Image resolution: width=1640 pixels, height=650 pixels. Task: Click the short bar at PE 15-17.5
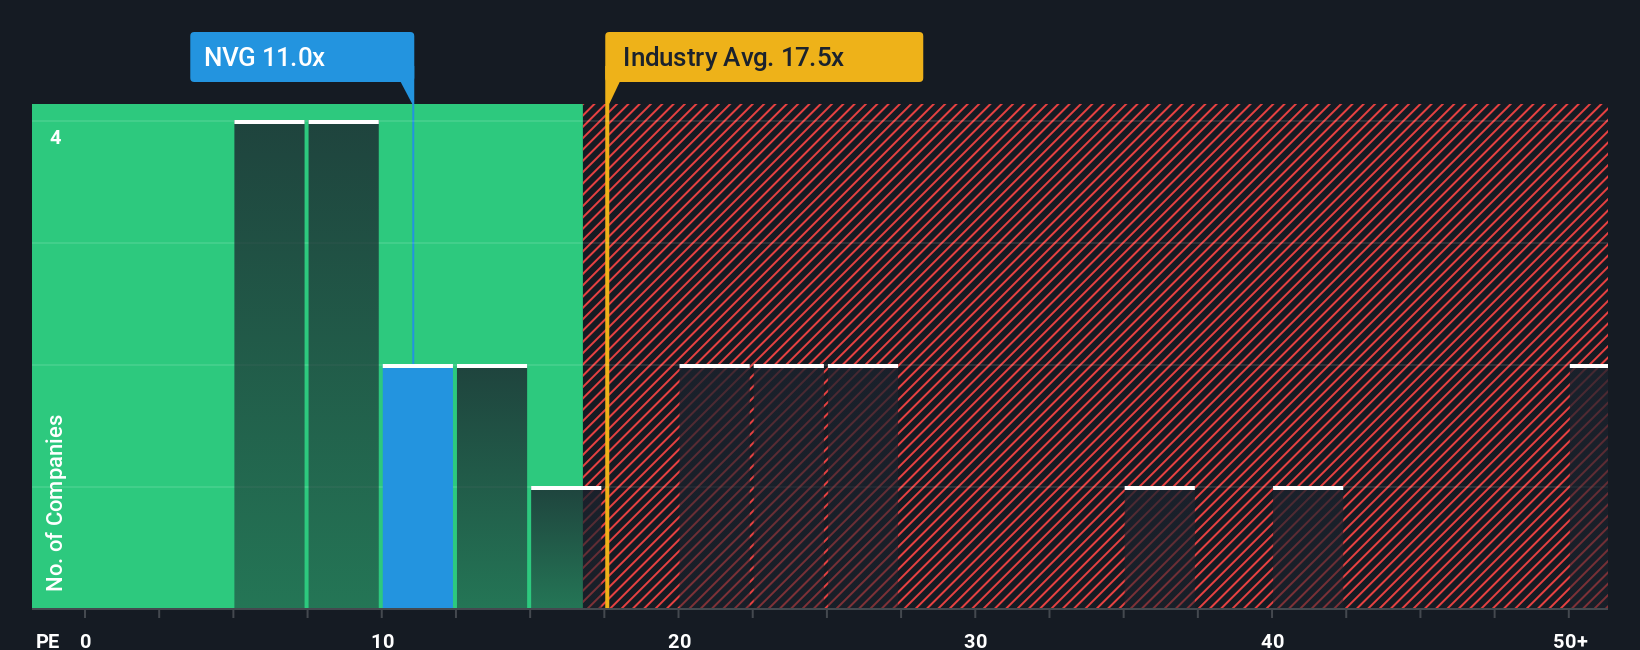click(566, 548)
